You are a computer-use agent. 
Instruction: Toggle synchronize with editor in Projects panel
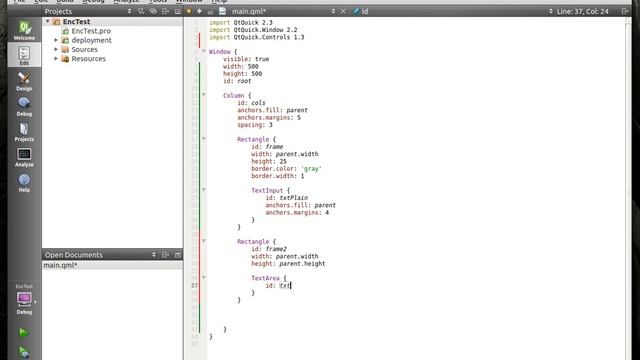153,11
